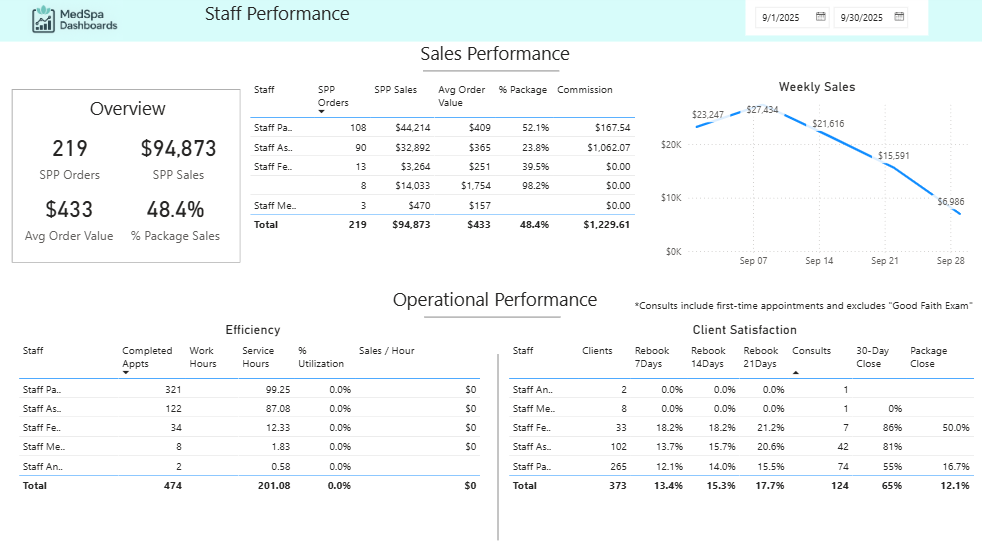Click the SPP Orders descending sort arrow
The height and width of the screenshot is (546, 982).
322,112
